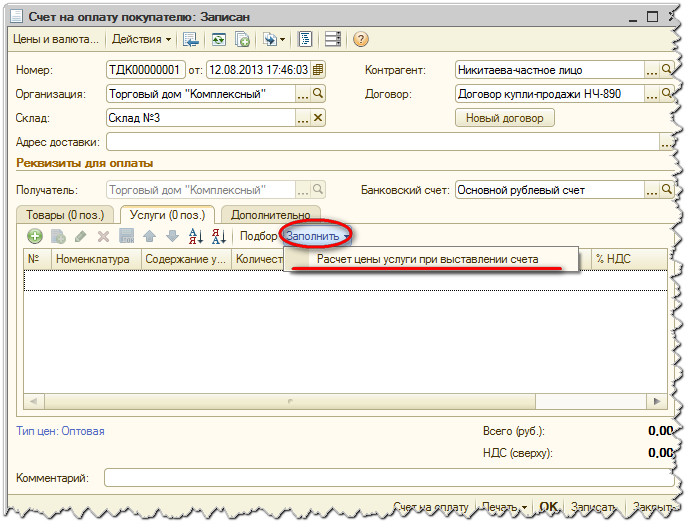This screenshot has height=528, width=692.
Task: Switch to the Товары (0 поз.) tab
Action: click(x=65, y=214)
